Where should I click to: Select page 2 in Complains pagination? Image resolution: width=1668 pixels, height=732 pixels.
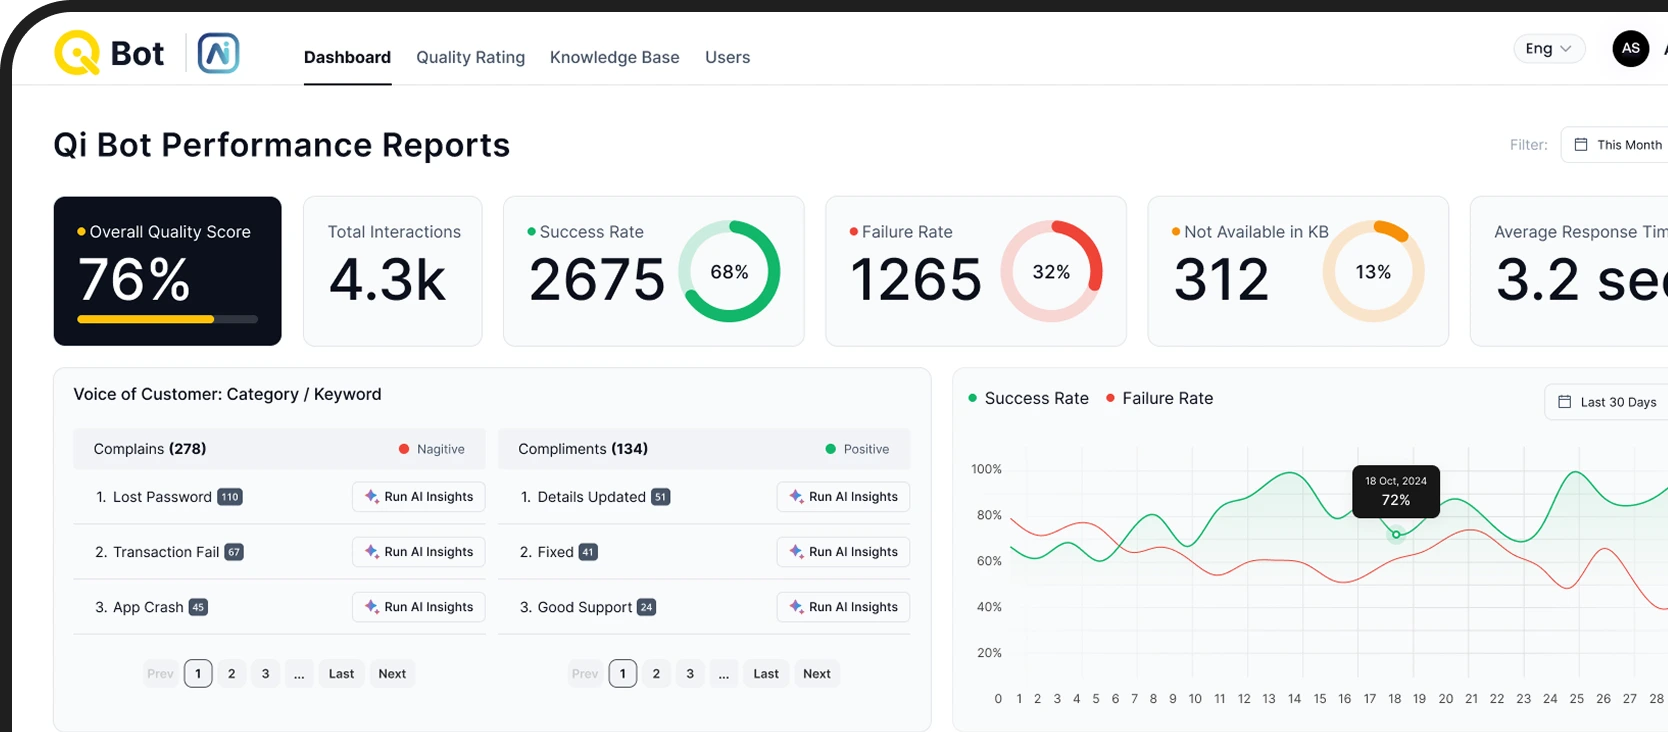231,674
